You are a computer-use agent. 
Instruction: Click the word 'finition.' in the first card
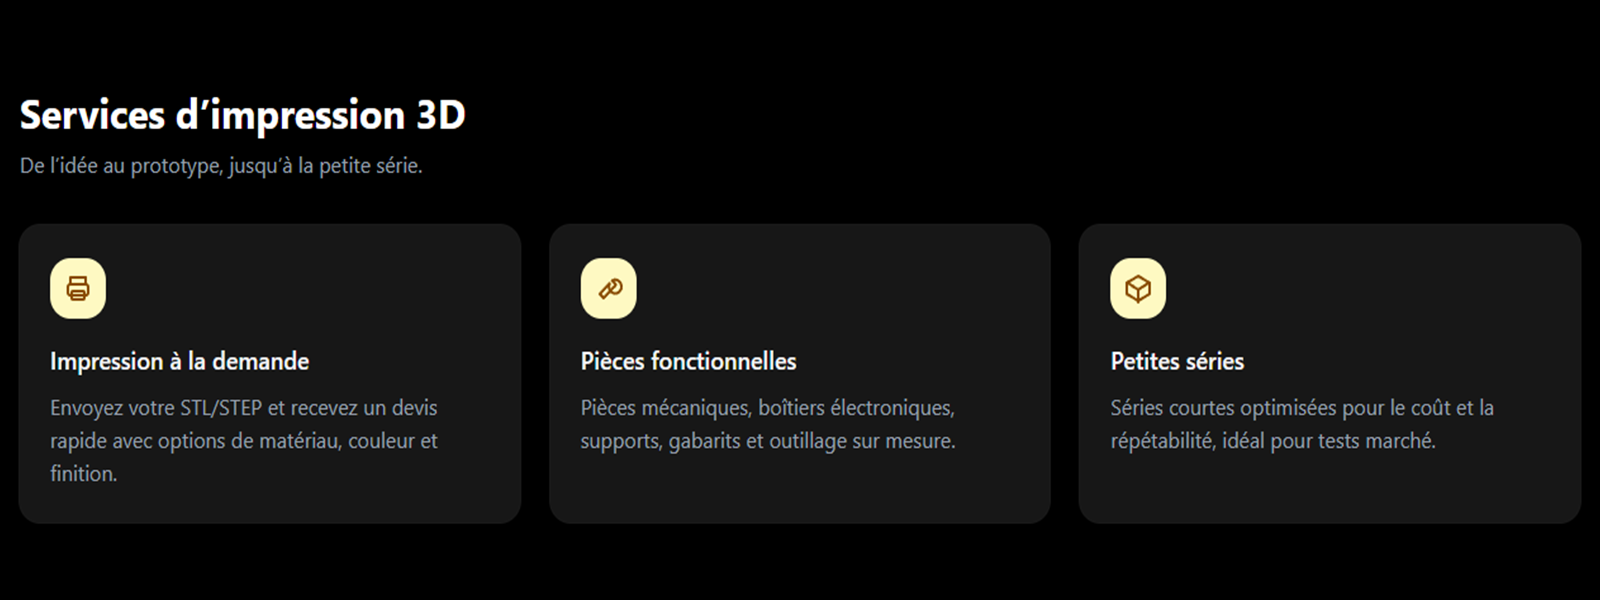coord(84,474)
